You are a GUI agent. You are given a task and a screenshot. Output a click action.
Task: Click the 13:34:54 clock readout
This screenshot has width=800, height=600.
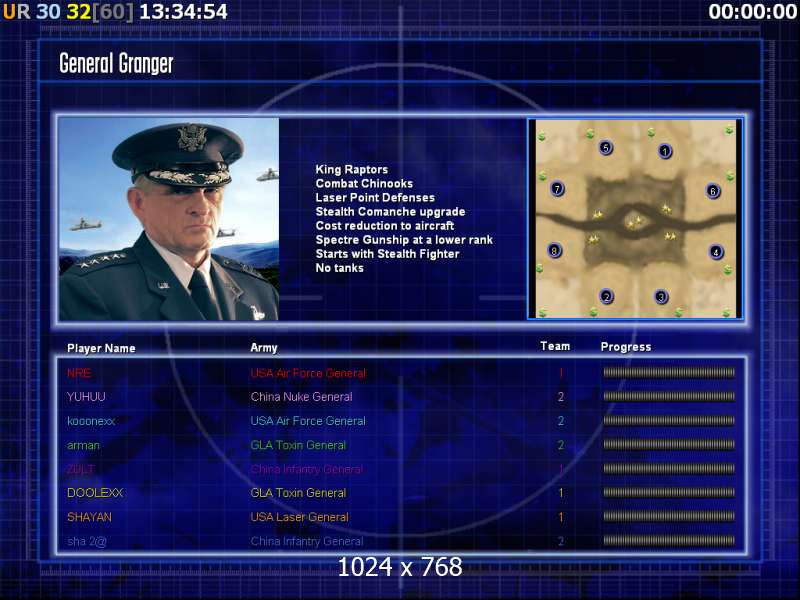(x=183, y=12)
